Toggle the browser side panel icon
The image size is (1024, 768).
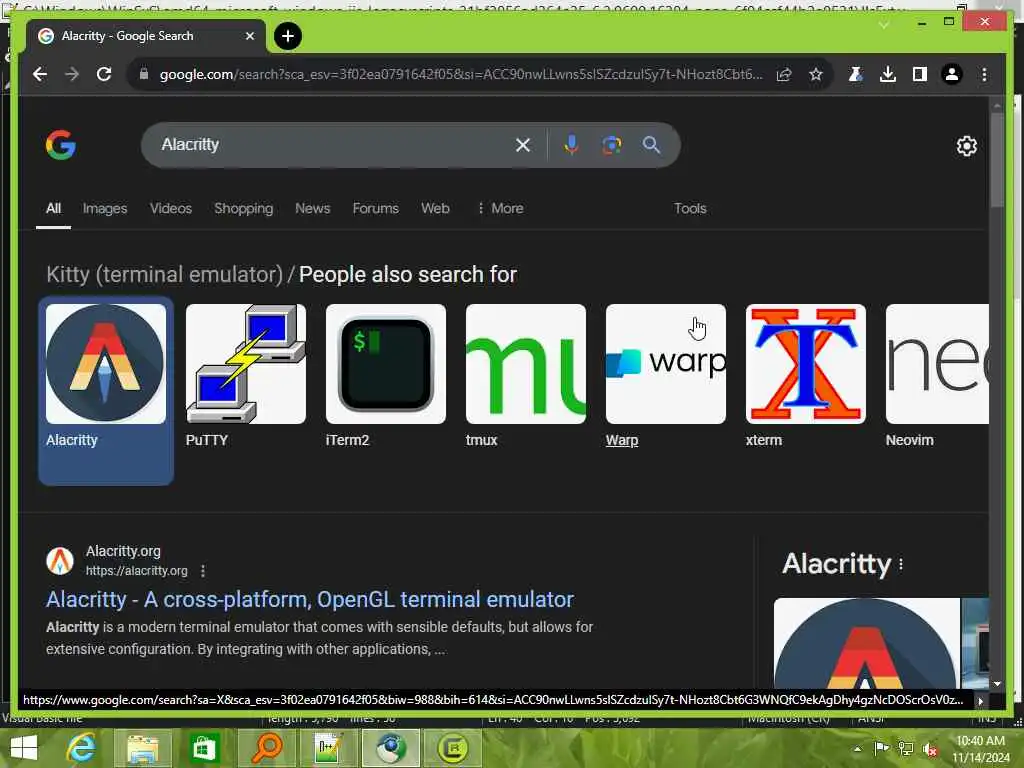920,74
